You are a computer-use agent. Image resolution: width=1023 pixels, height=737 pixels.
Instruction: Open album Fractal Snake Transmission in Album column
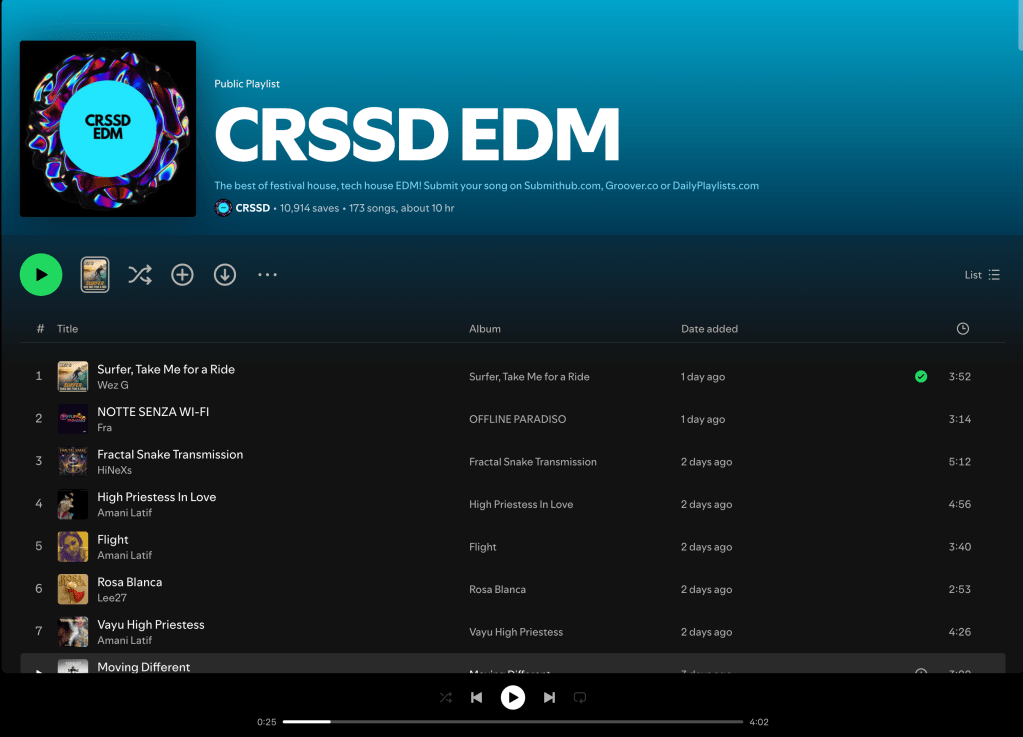(x=533, y=462)
